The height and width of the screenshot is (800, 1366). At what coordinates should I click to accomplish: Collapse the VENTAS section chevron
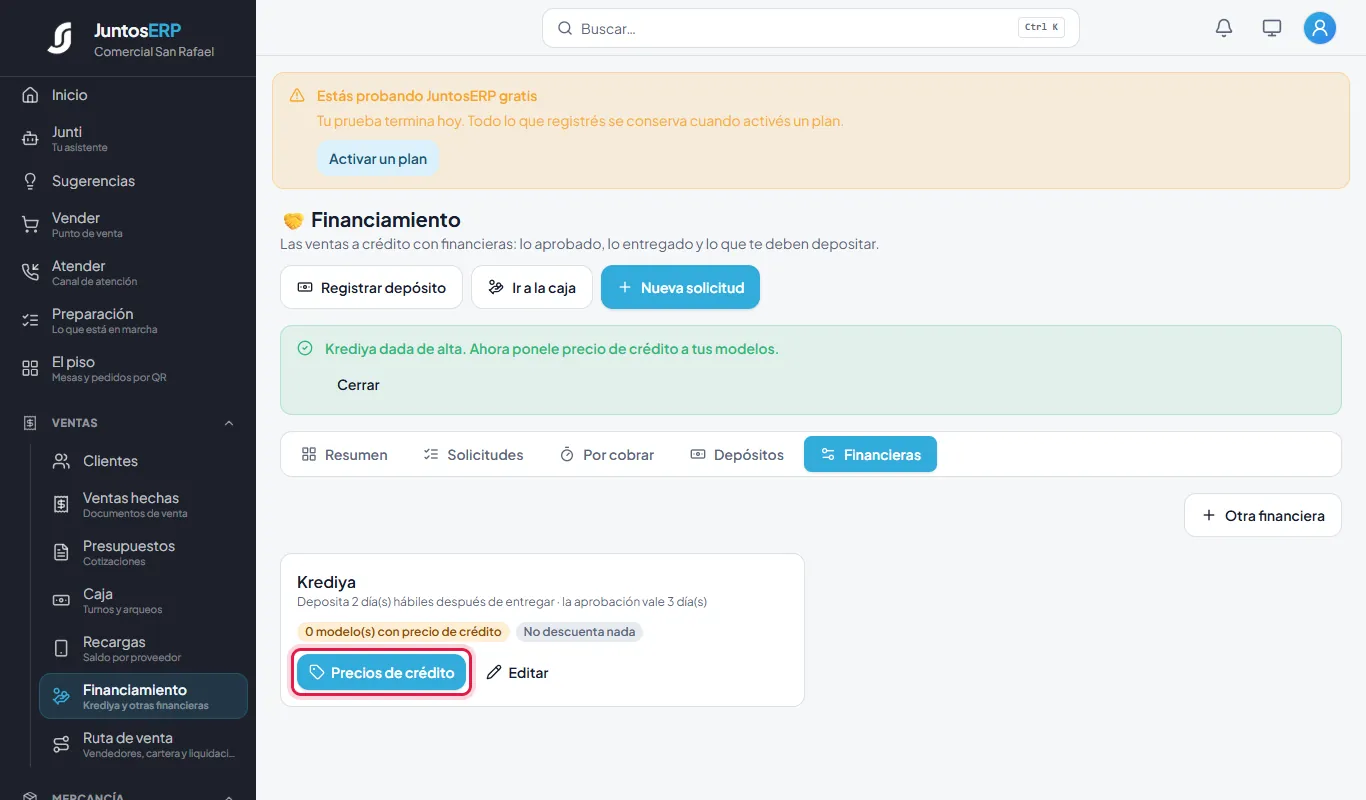point(229,423)
